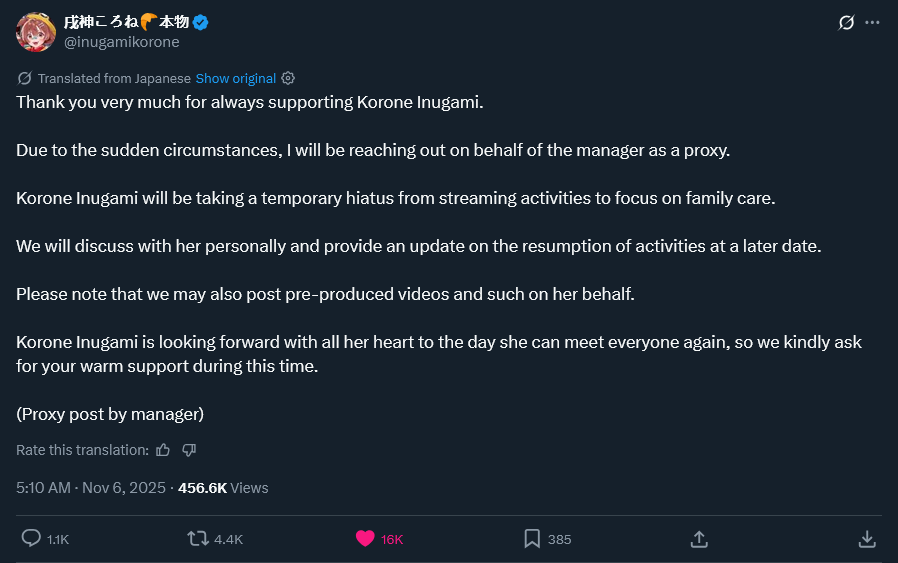This screenshot has height=563, width=898.
Task: Open the three-dot More options menu
Action: pyautogui.click(x=873, y=22)
